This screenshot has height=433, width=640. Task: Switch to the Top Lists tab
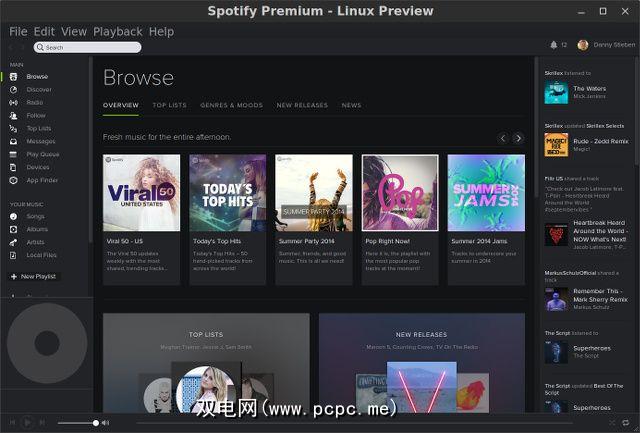(x=169, y=105)
